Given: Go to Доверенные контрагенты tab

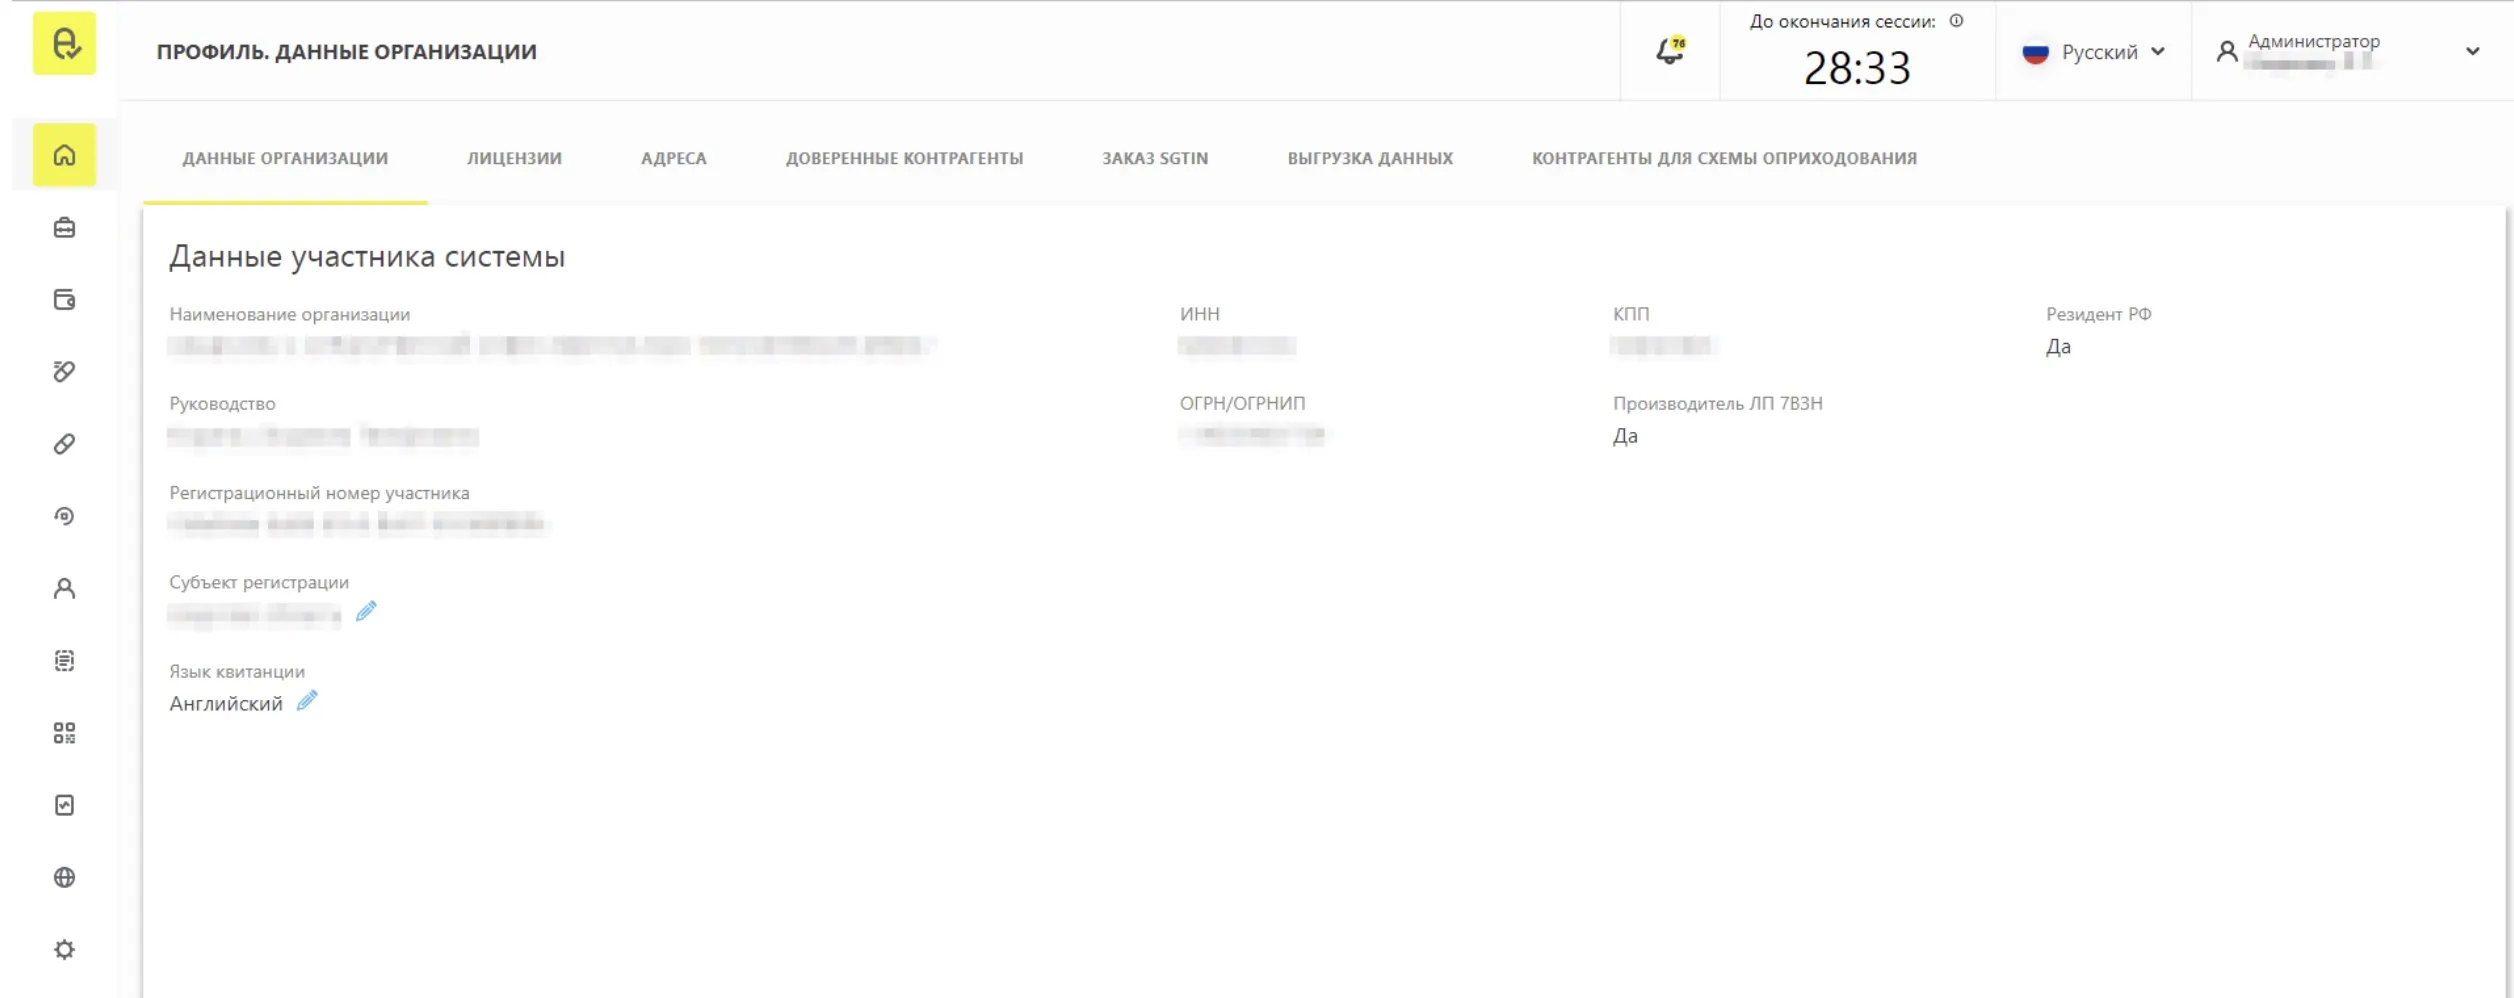Looking at the screenshot, I should [904, 158].
